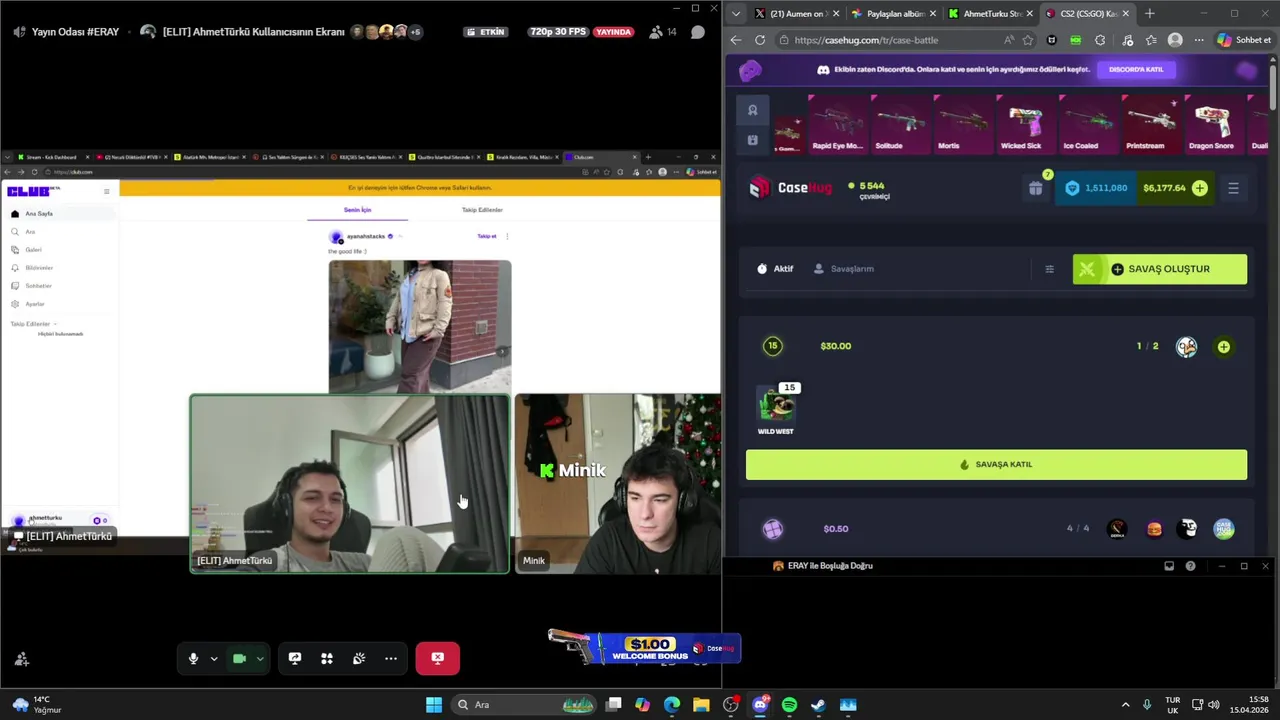The image size is (1280, 720).
Task: Click the top drops ribbon icon
Action: 753,110
